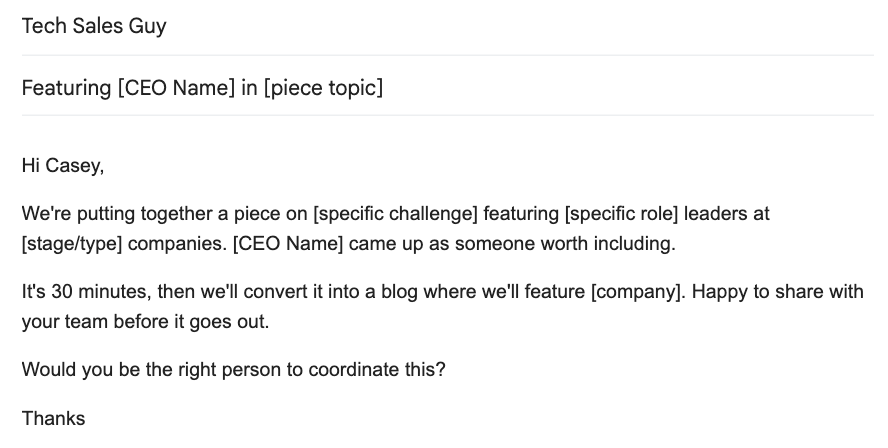Click [CEO Name] placeholder in the subject
Viewport: 888px width, 448px height.
(176, 88)
